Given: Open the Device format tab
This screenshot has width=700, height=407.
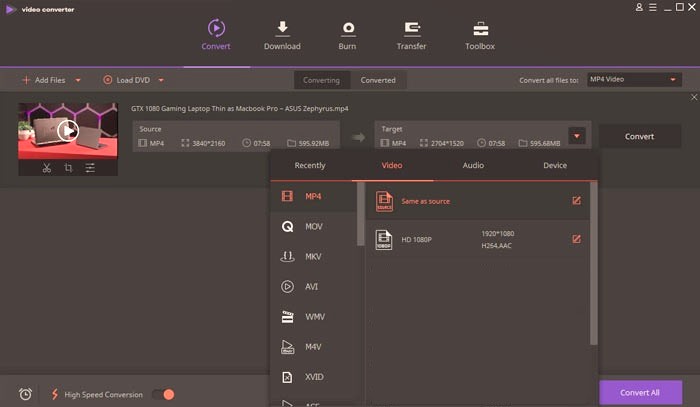Looking at the screenshot, I should coord(555,165).
